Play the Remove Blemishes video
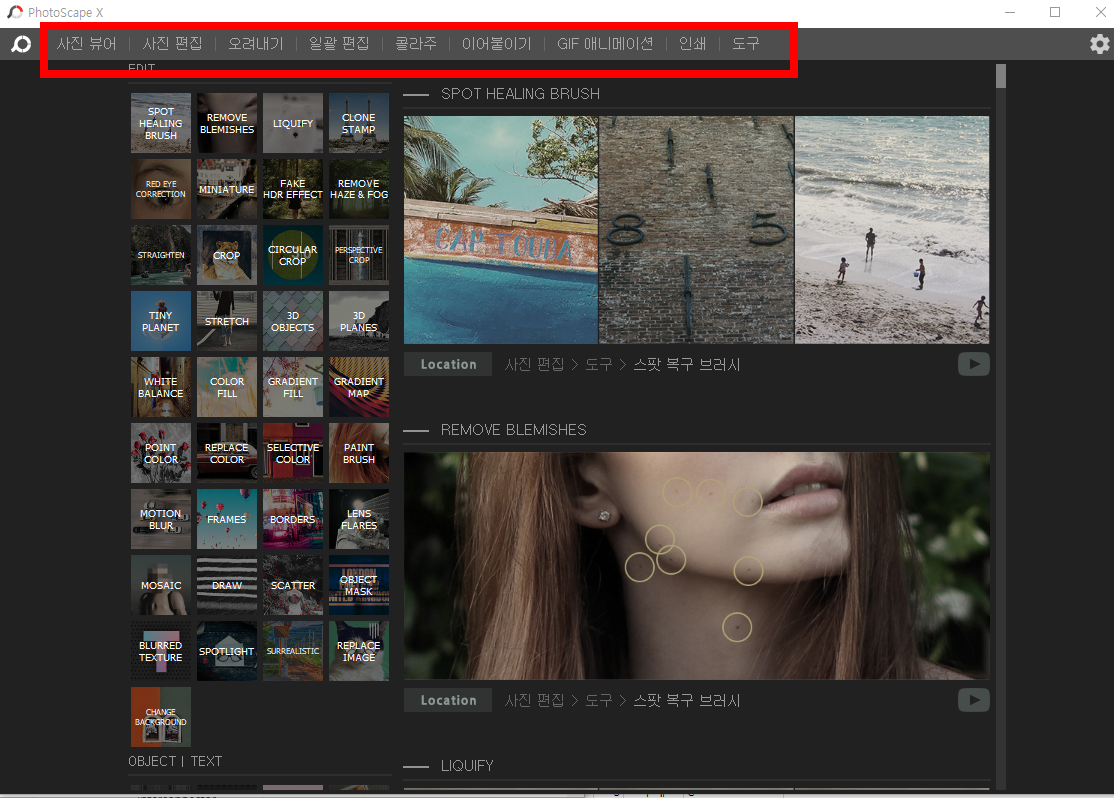1114x798 pixels. coord(973,701)
